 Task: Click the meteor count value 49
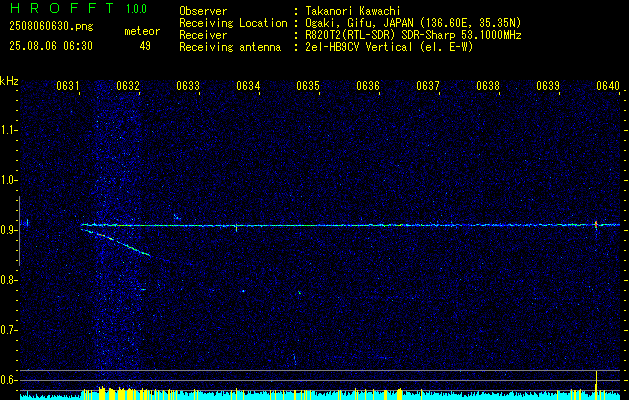145,46
